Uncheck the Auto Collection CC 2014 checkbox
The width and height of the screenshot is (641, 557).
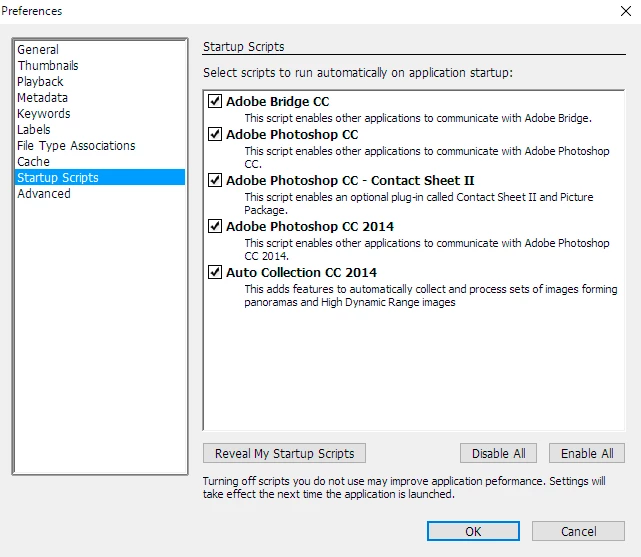(215, 272)
